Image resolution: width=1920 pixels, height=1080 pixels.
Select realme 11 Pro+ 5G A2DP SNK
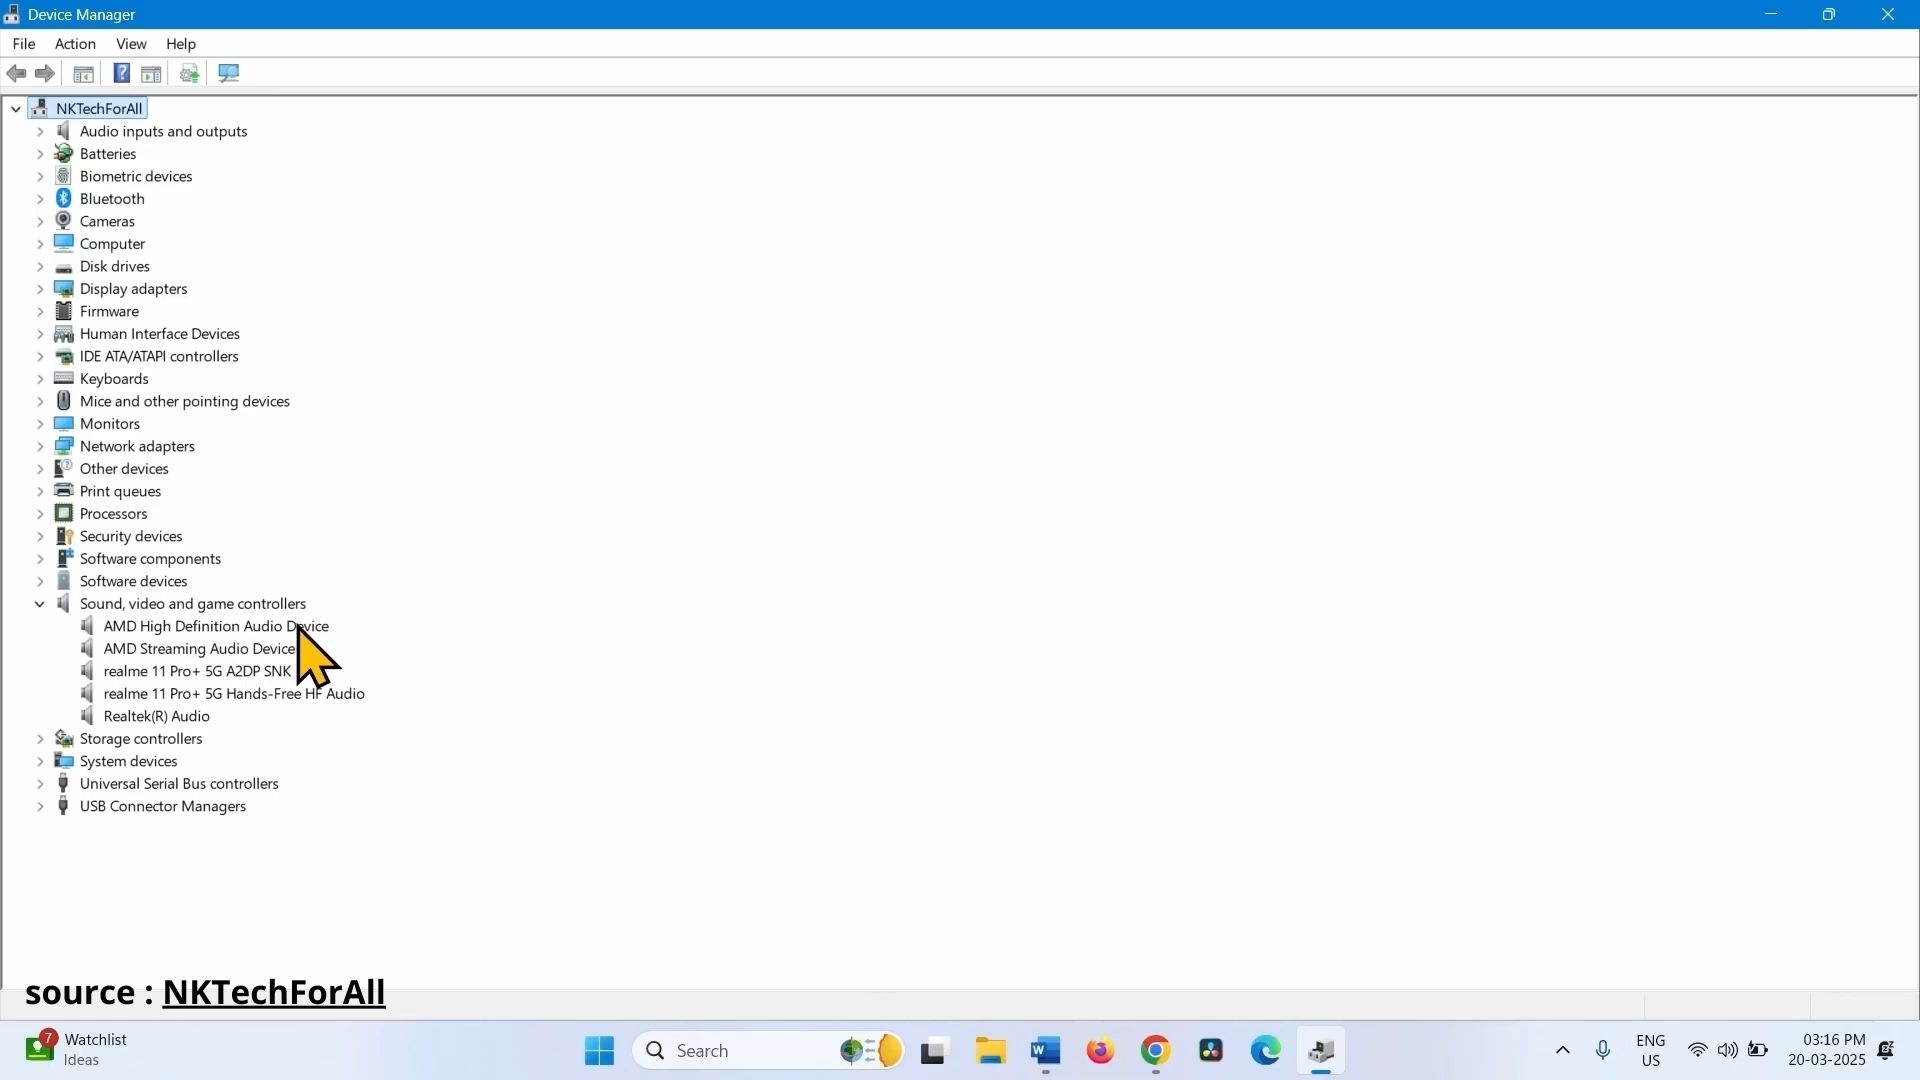click(197, 672)
